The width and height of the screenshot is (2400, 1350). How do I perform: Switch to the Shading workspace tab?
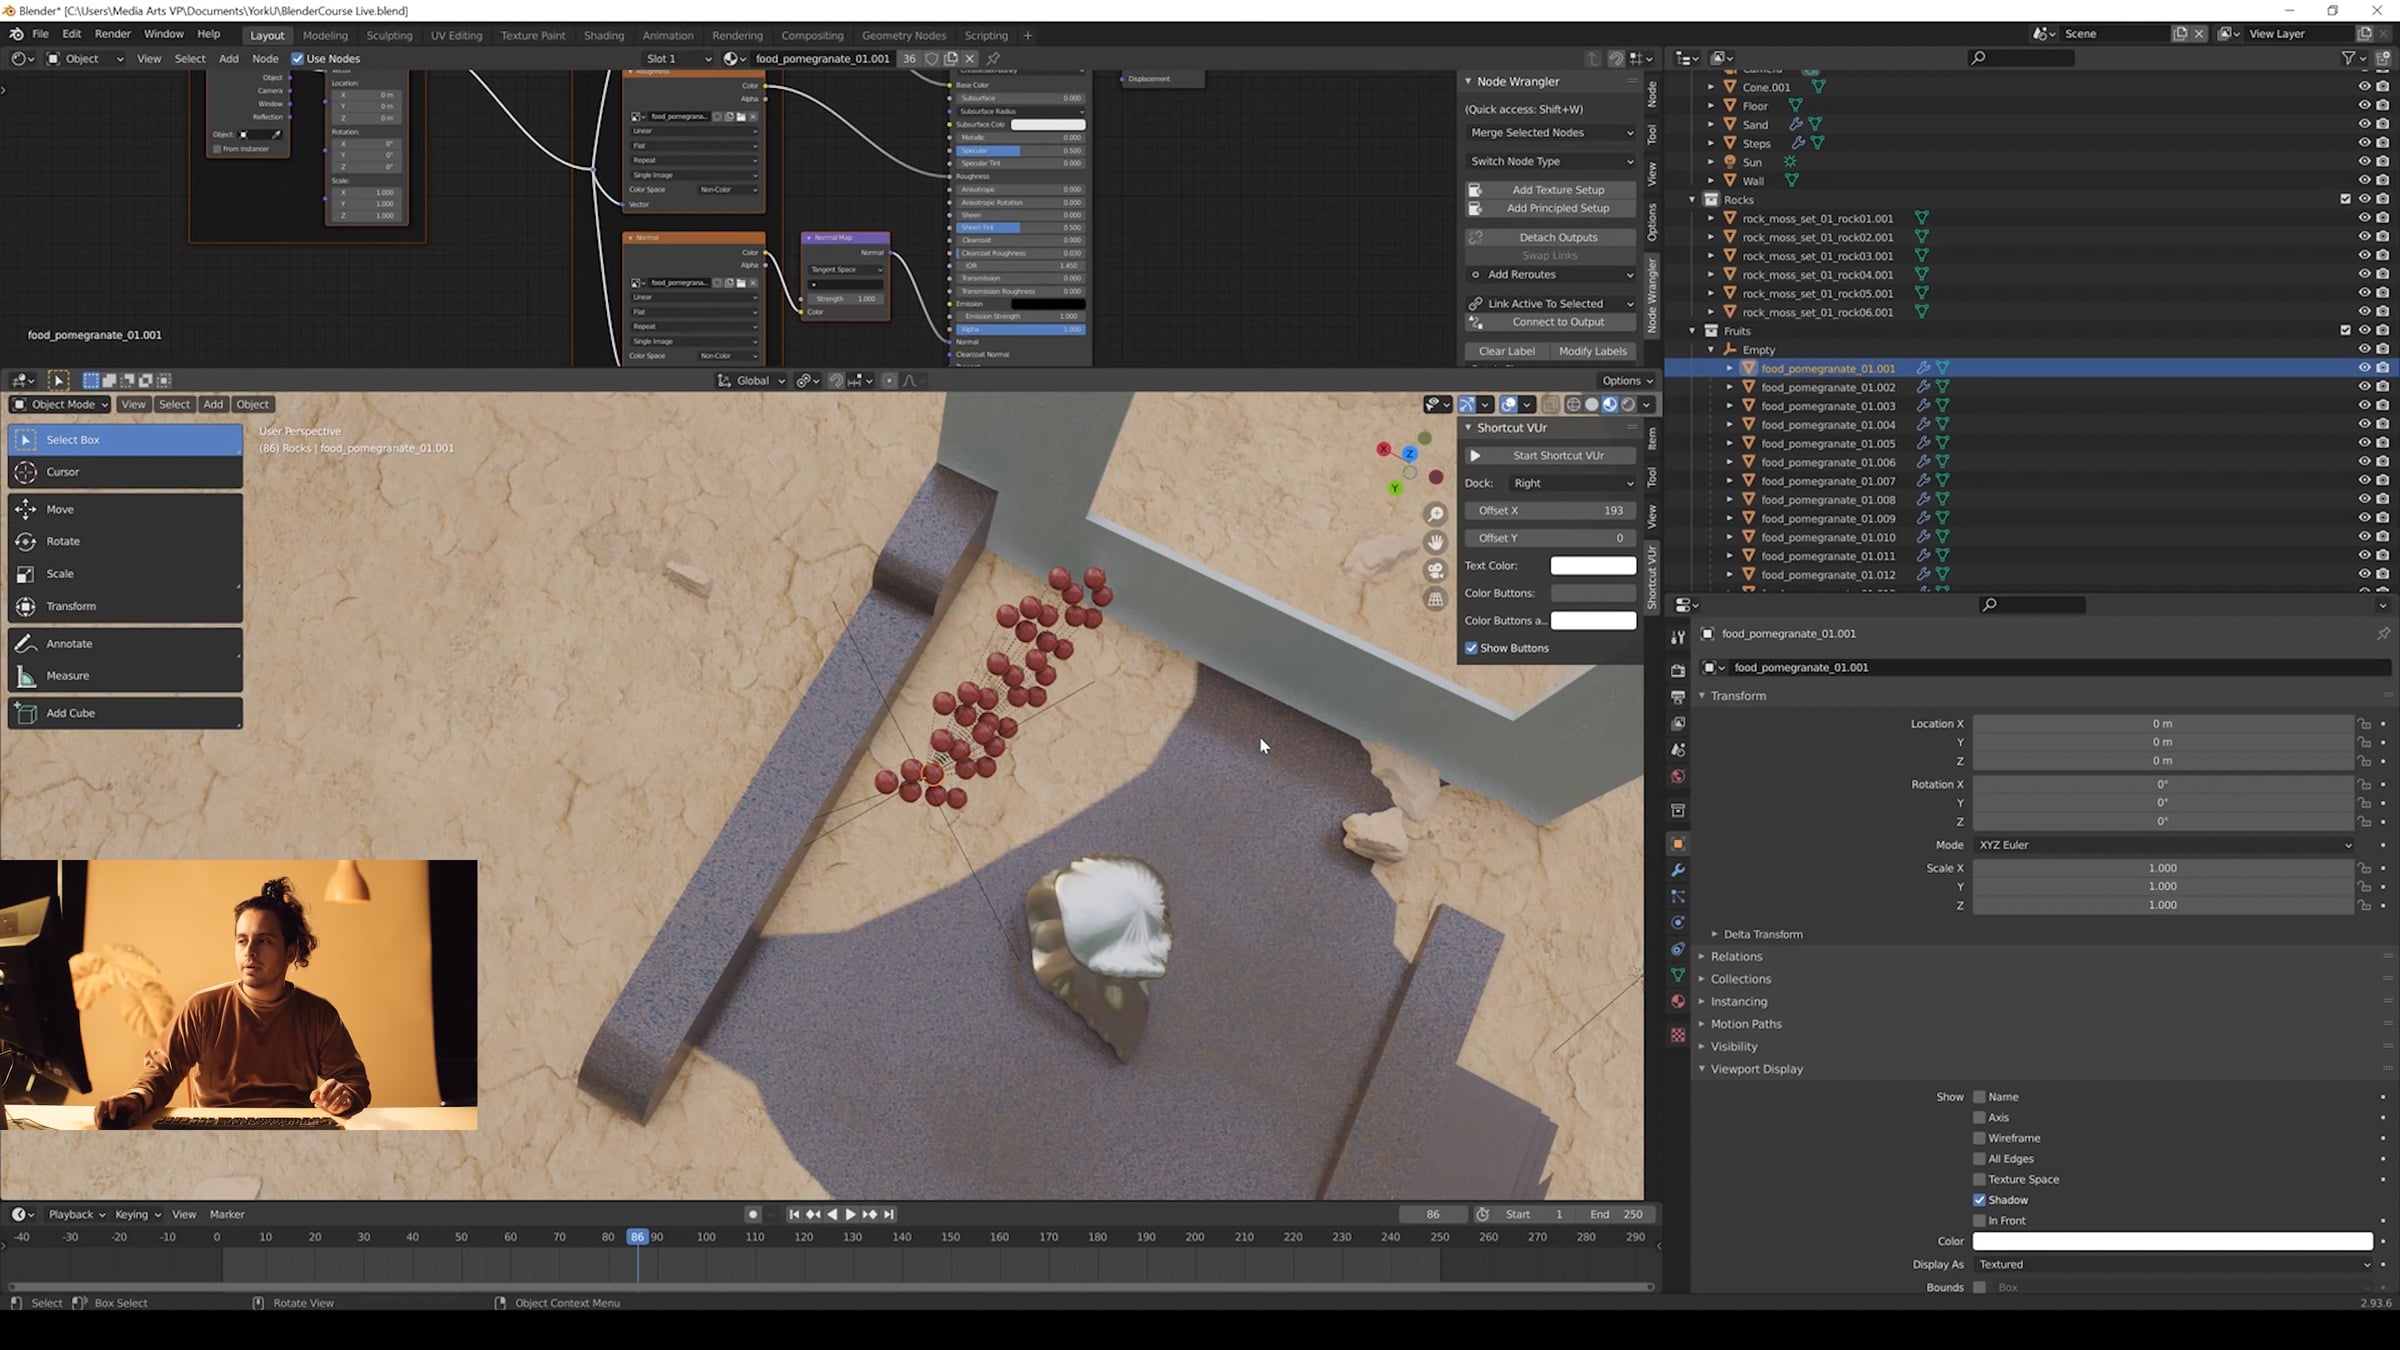tap(603, 35)
